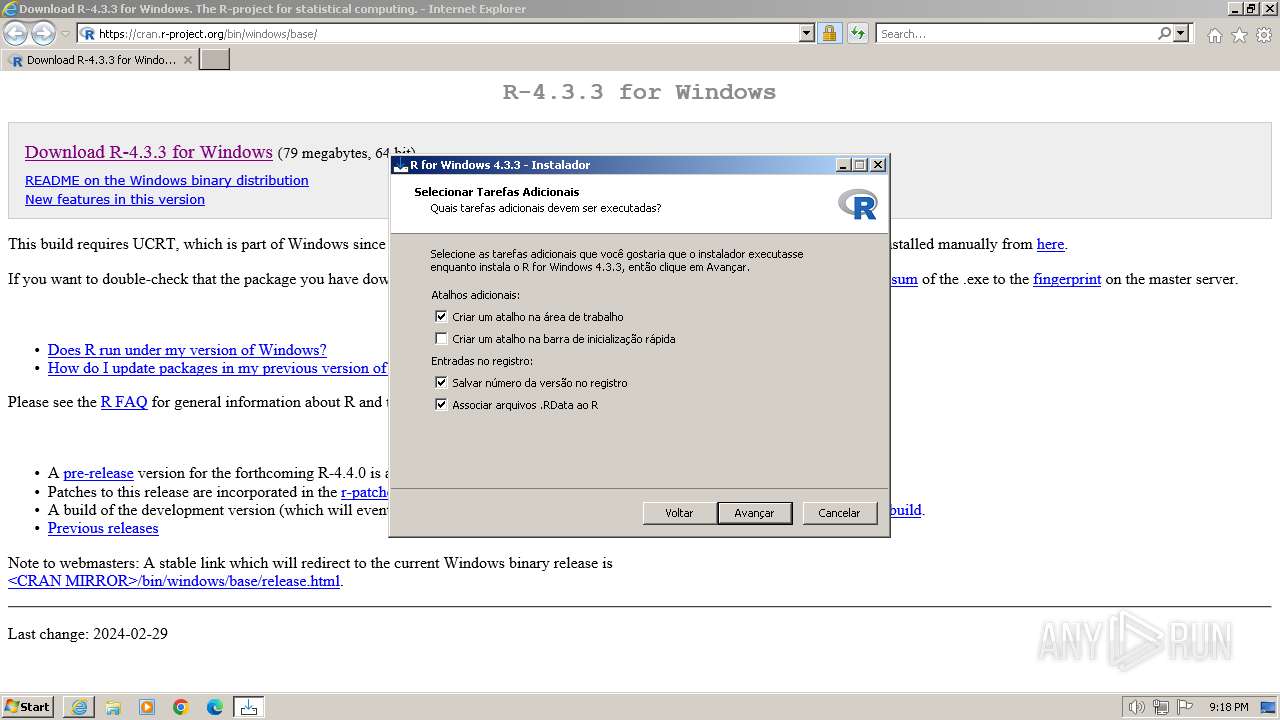Viewport: 1280px width, 720px height.
Task: Expand the address bar autocomplete dropdown
Action: [x=807, y=34]
